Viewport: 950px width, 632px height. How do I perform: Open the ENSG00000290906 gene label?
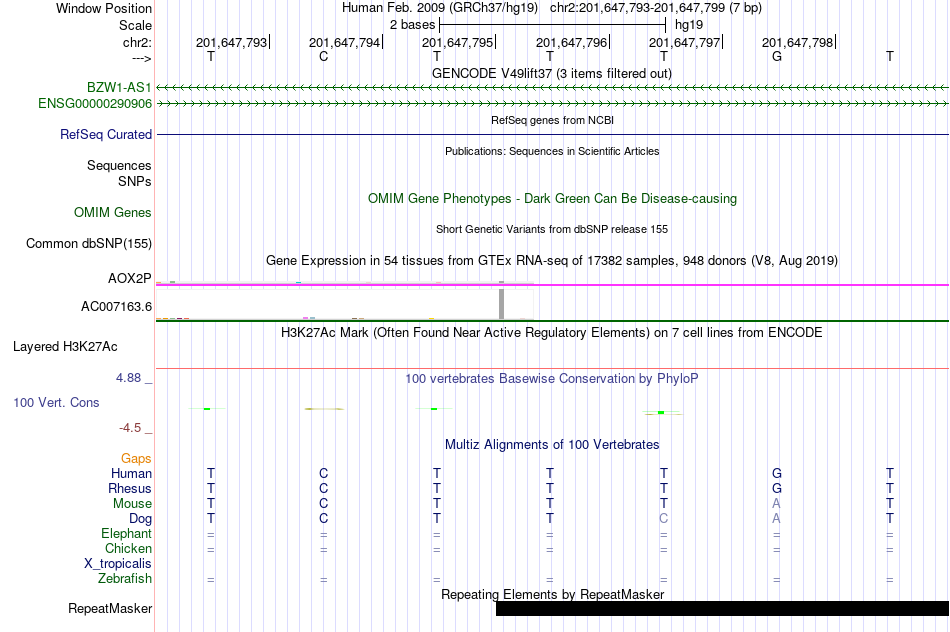click(95, 104)
